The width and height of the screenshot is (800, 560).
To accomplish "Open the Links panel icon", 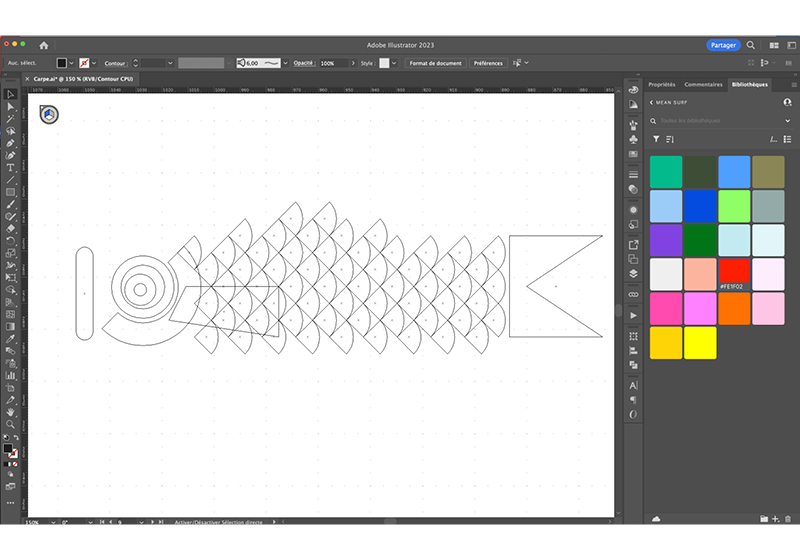I will [x=633, y=295].
